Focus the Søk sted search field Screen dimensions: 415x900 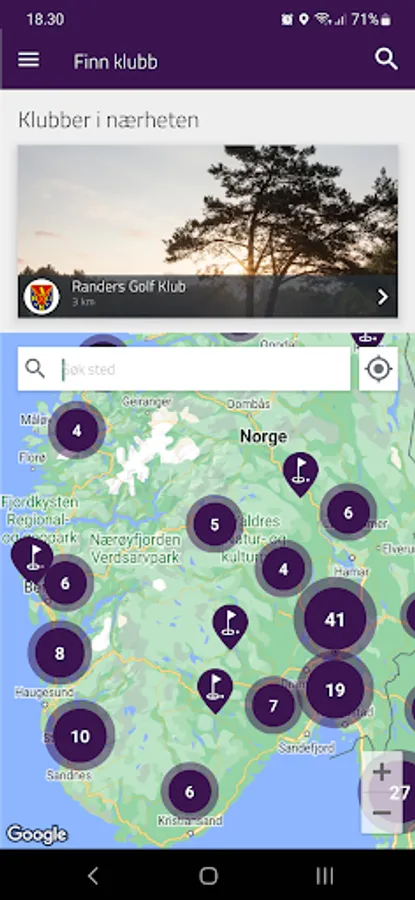coord(184,369)
